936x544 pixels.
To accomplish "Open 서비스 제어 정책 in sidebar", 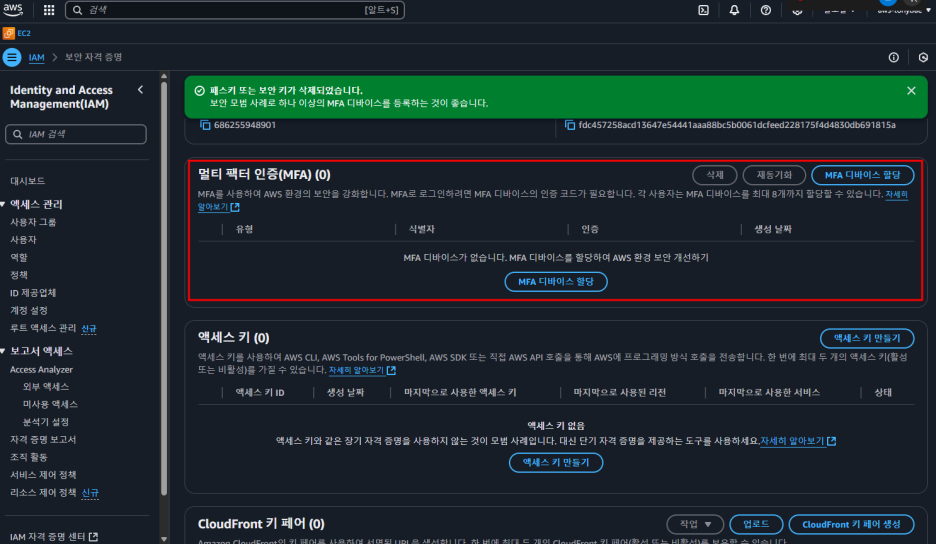I will [43, 475].
